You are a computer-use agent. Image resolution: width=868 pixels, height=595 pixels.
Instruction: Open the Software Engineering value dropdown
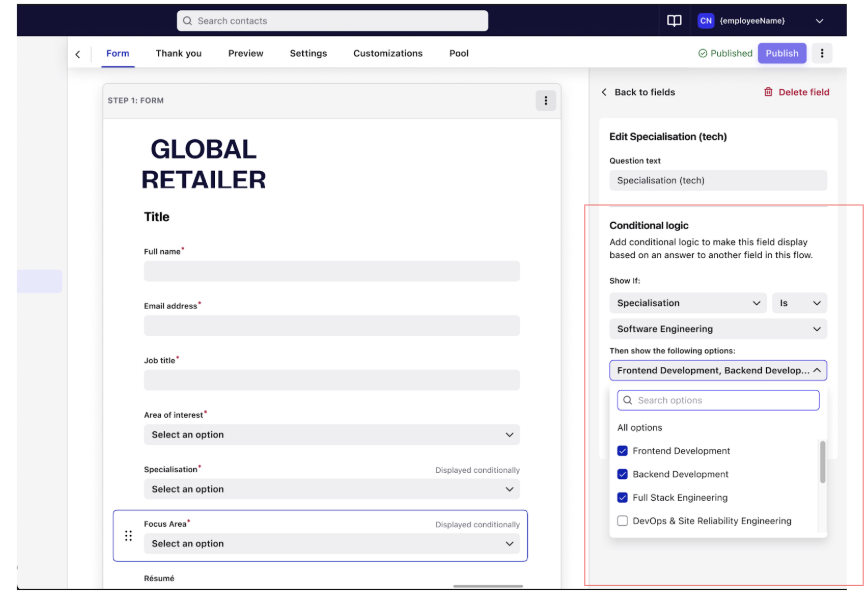[718, 329]
